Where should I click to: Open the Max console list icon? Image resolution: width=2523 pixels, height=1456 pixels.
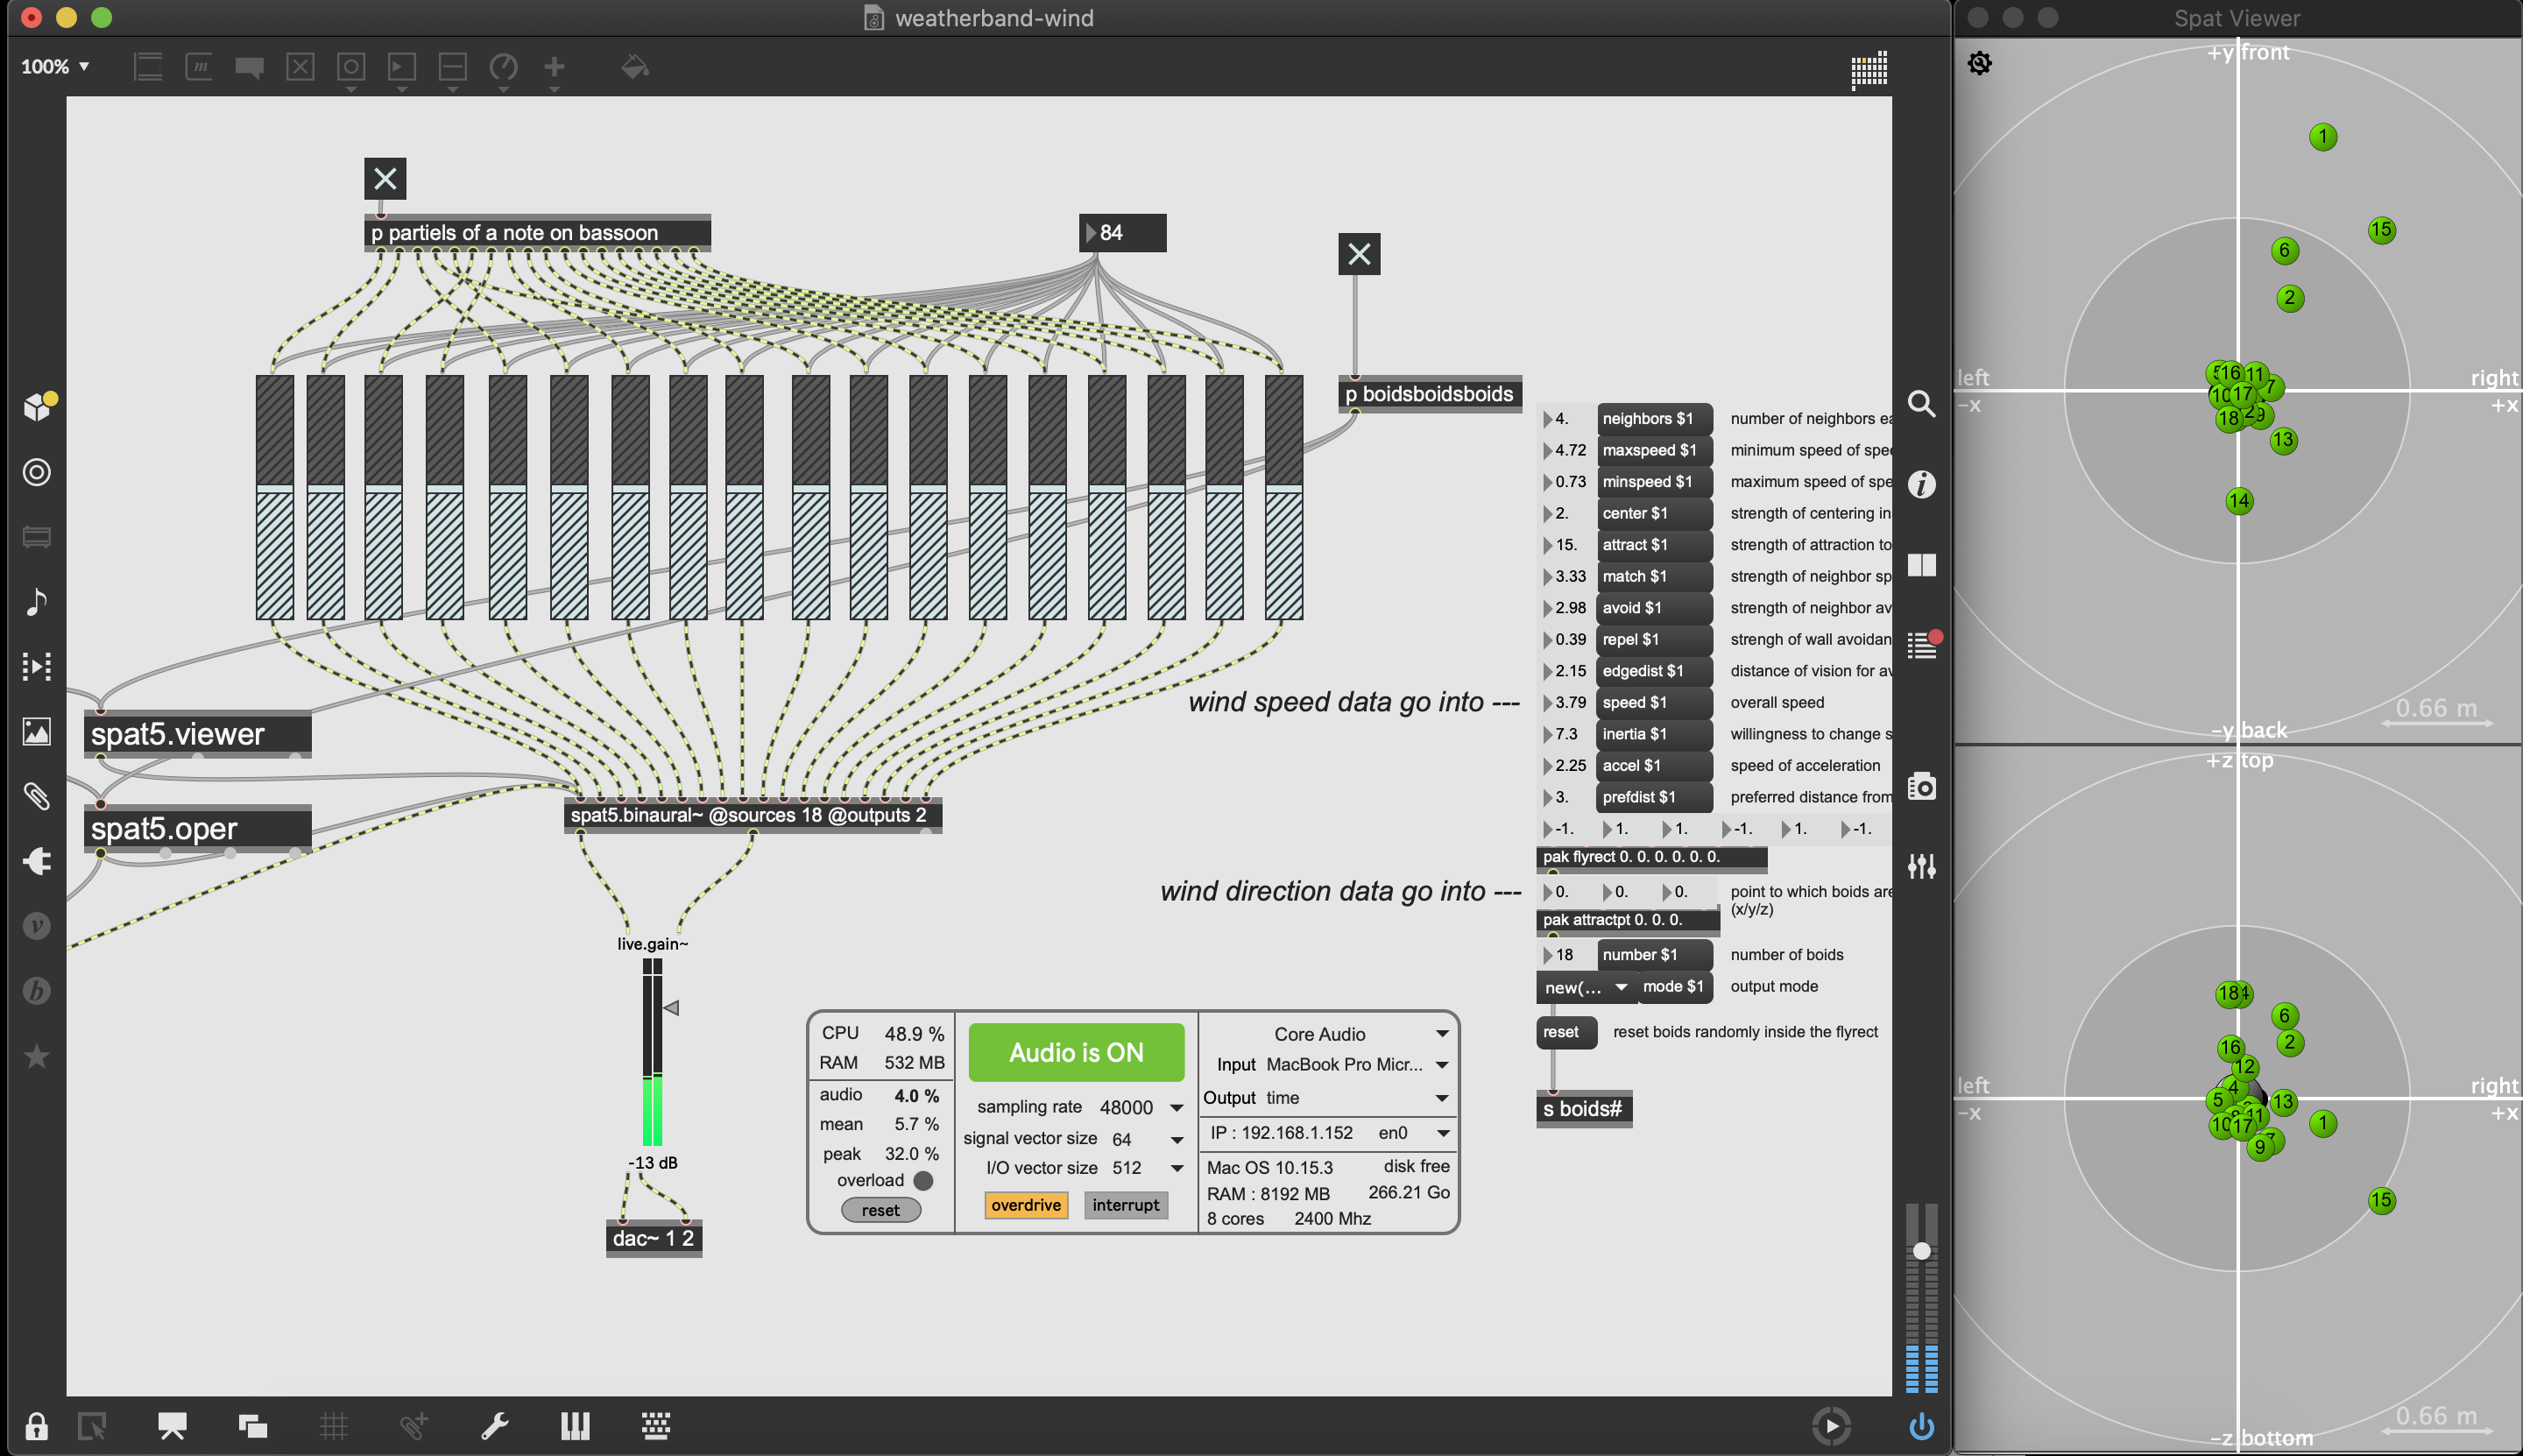click(1921, 645)
